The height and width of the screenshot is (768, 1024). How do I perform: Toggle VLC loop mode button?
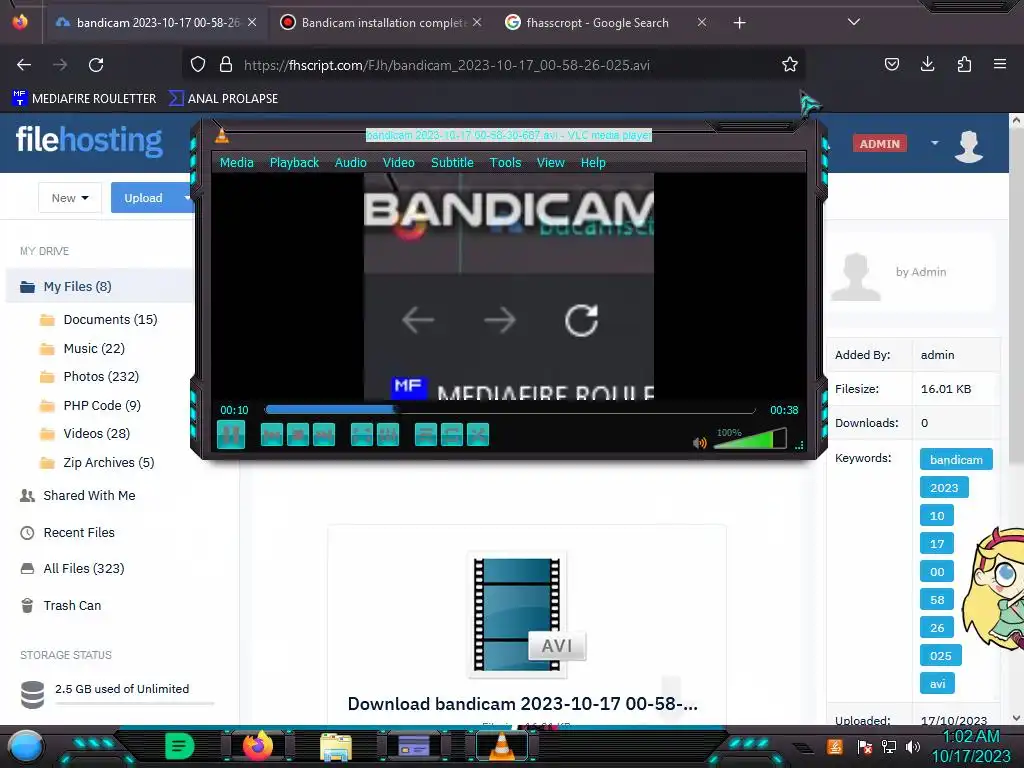452,435
